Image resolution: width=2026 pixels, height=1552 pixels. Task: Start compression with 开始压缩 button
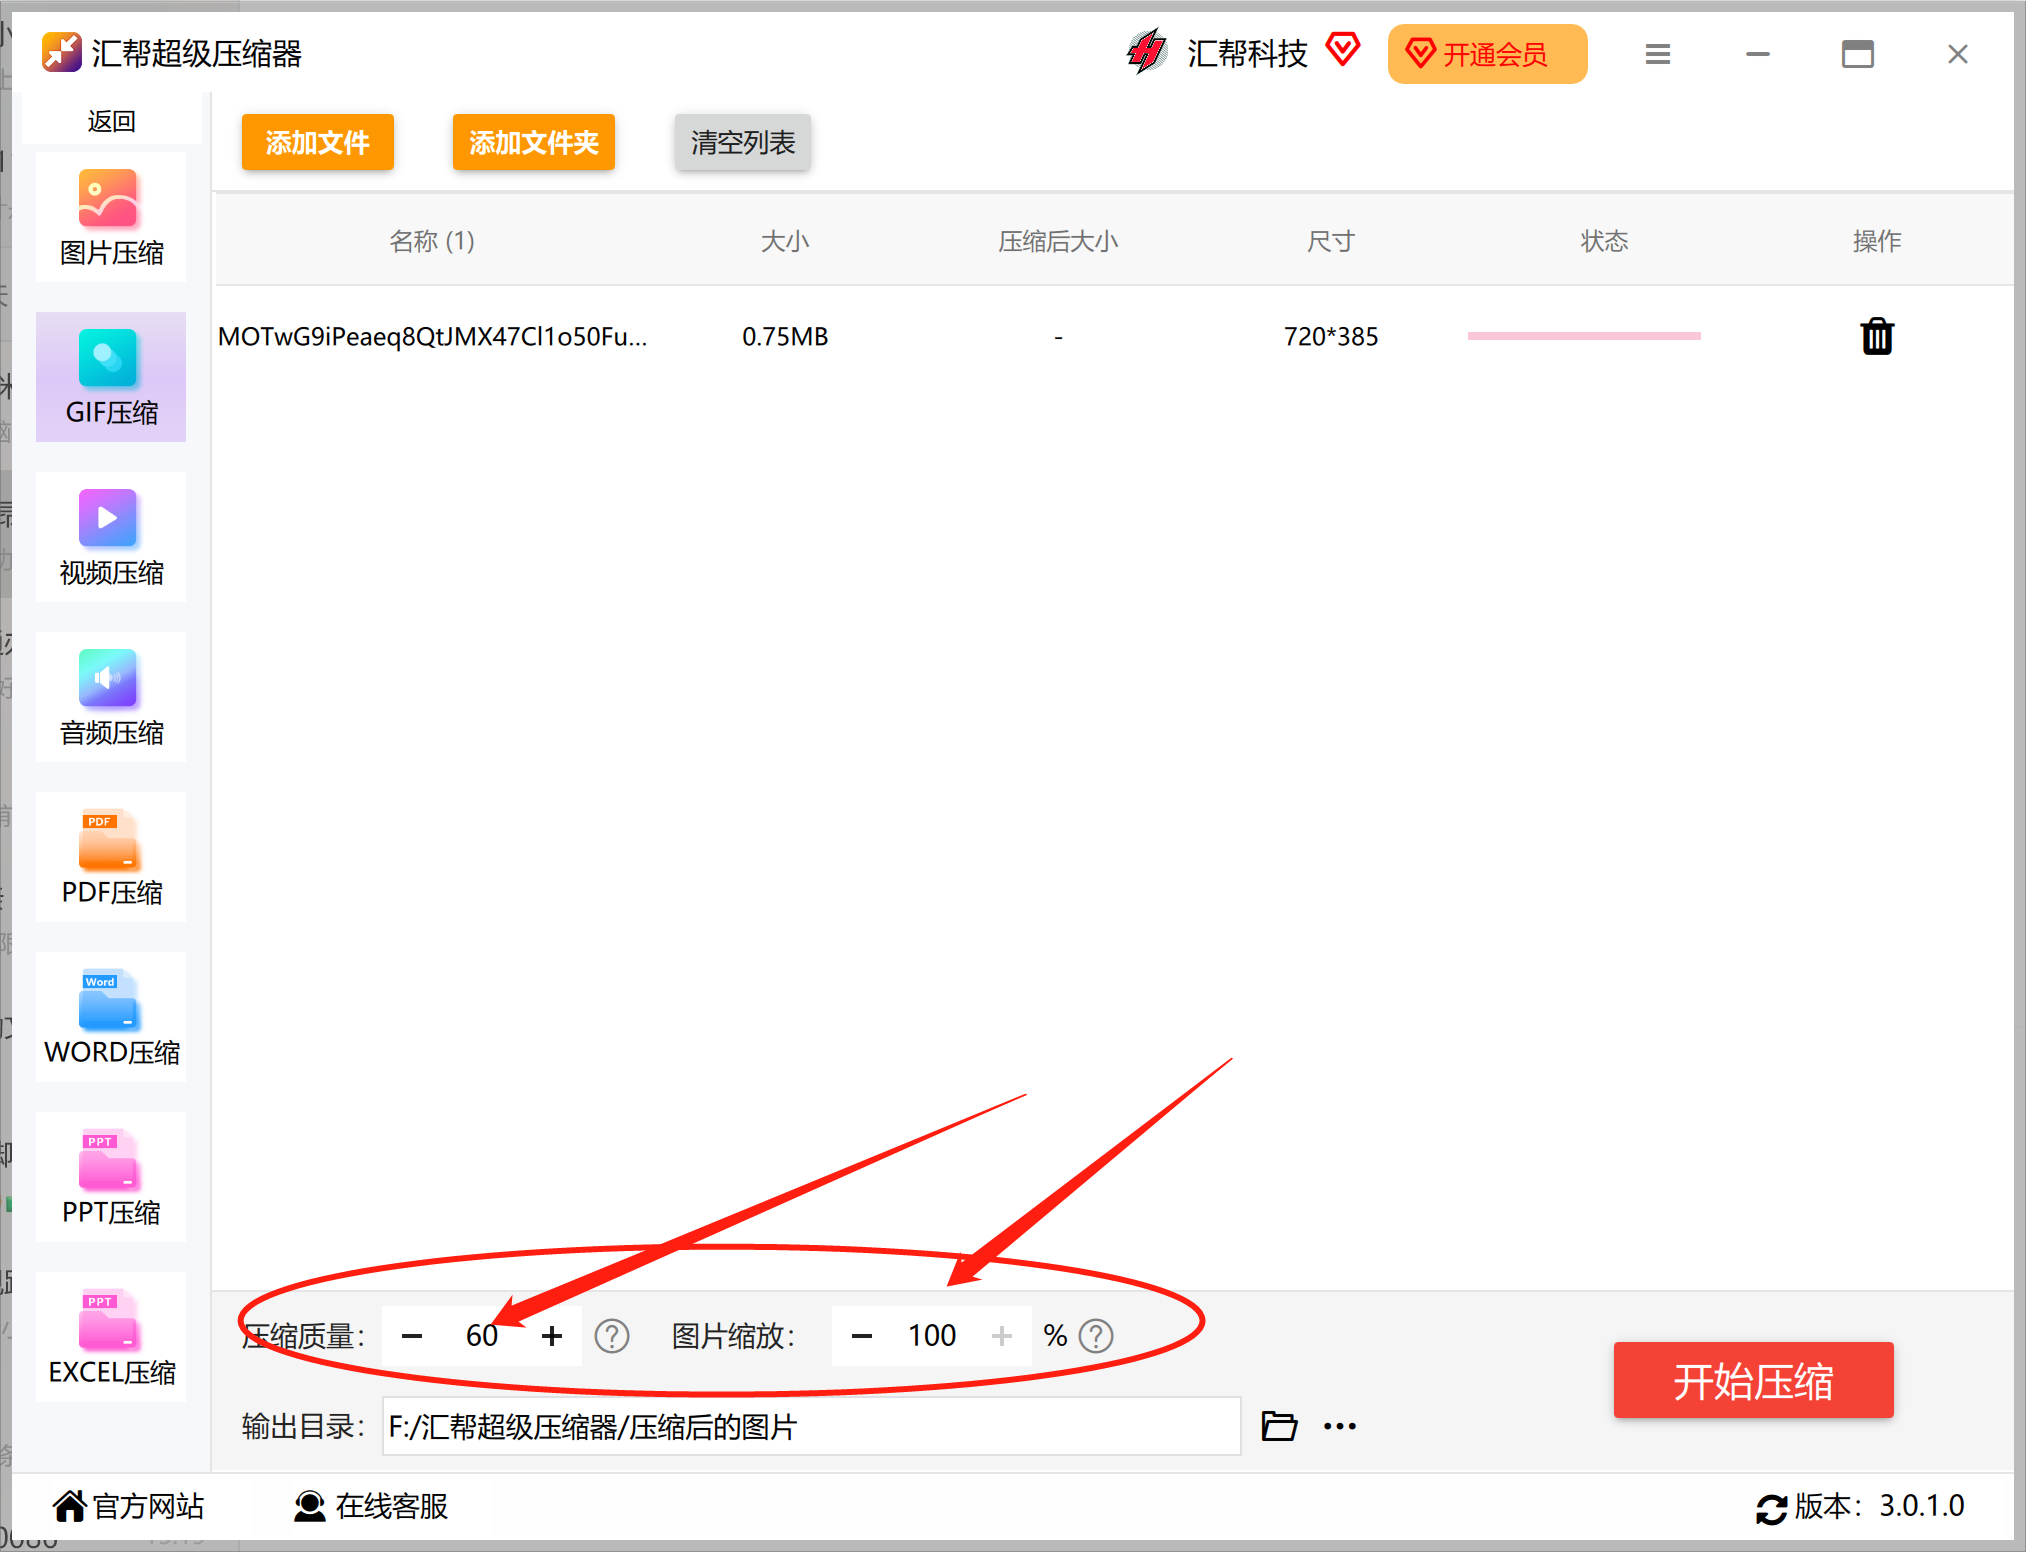click(1753, 1380)
